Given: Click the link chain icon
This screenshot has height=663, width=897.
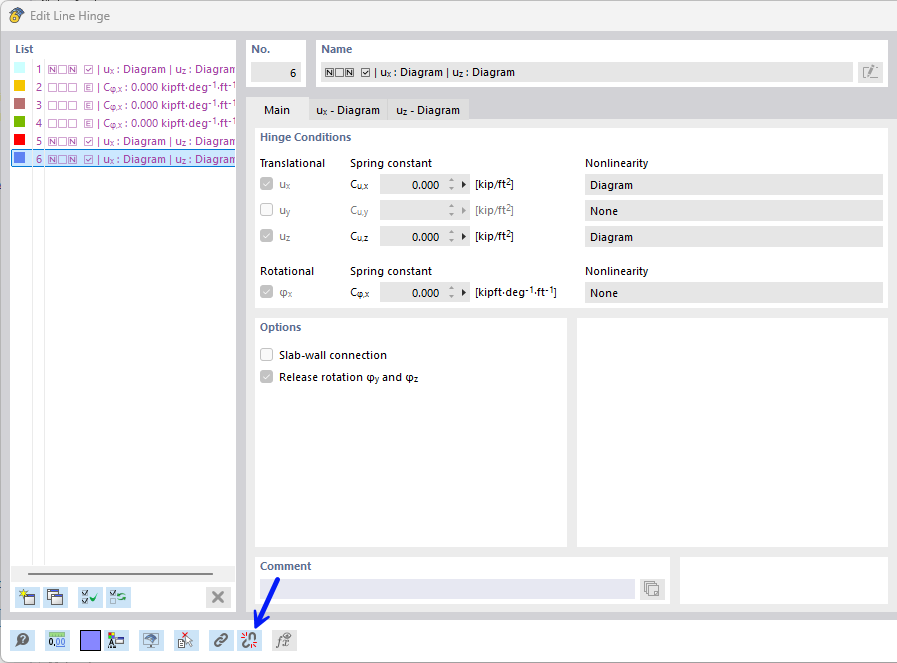Looking at the screenshot, I should pyautogui.click(x=220, y=640).
